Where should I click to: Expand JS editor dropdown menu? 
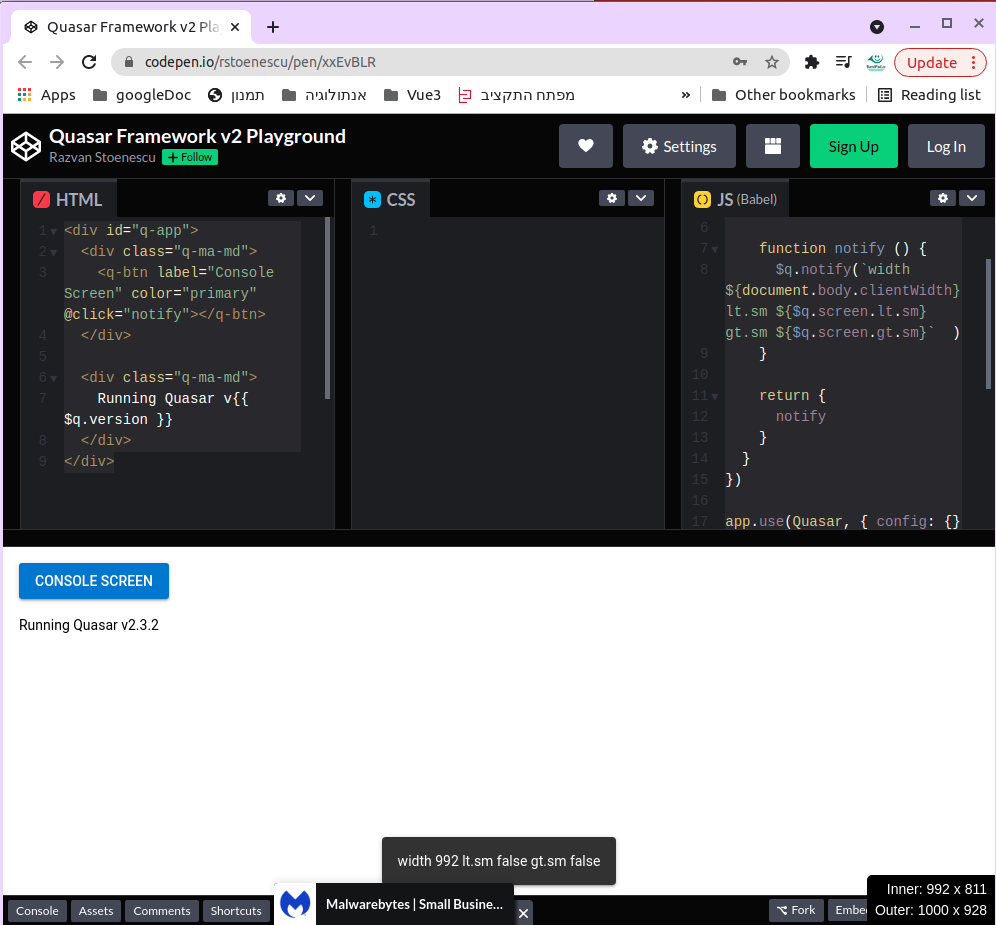coord(972,198)
